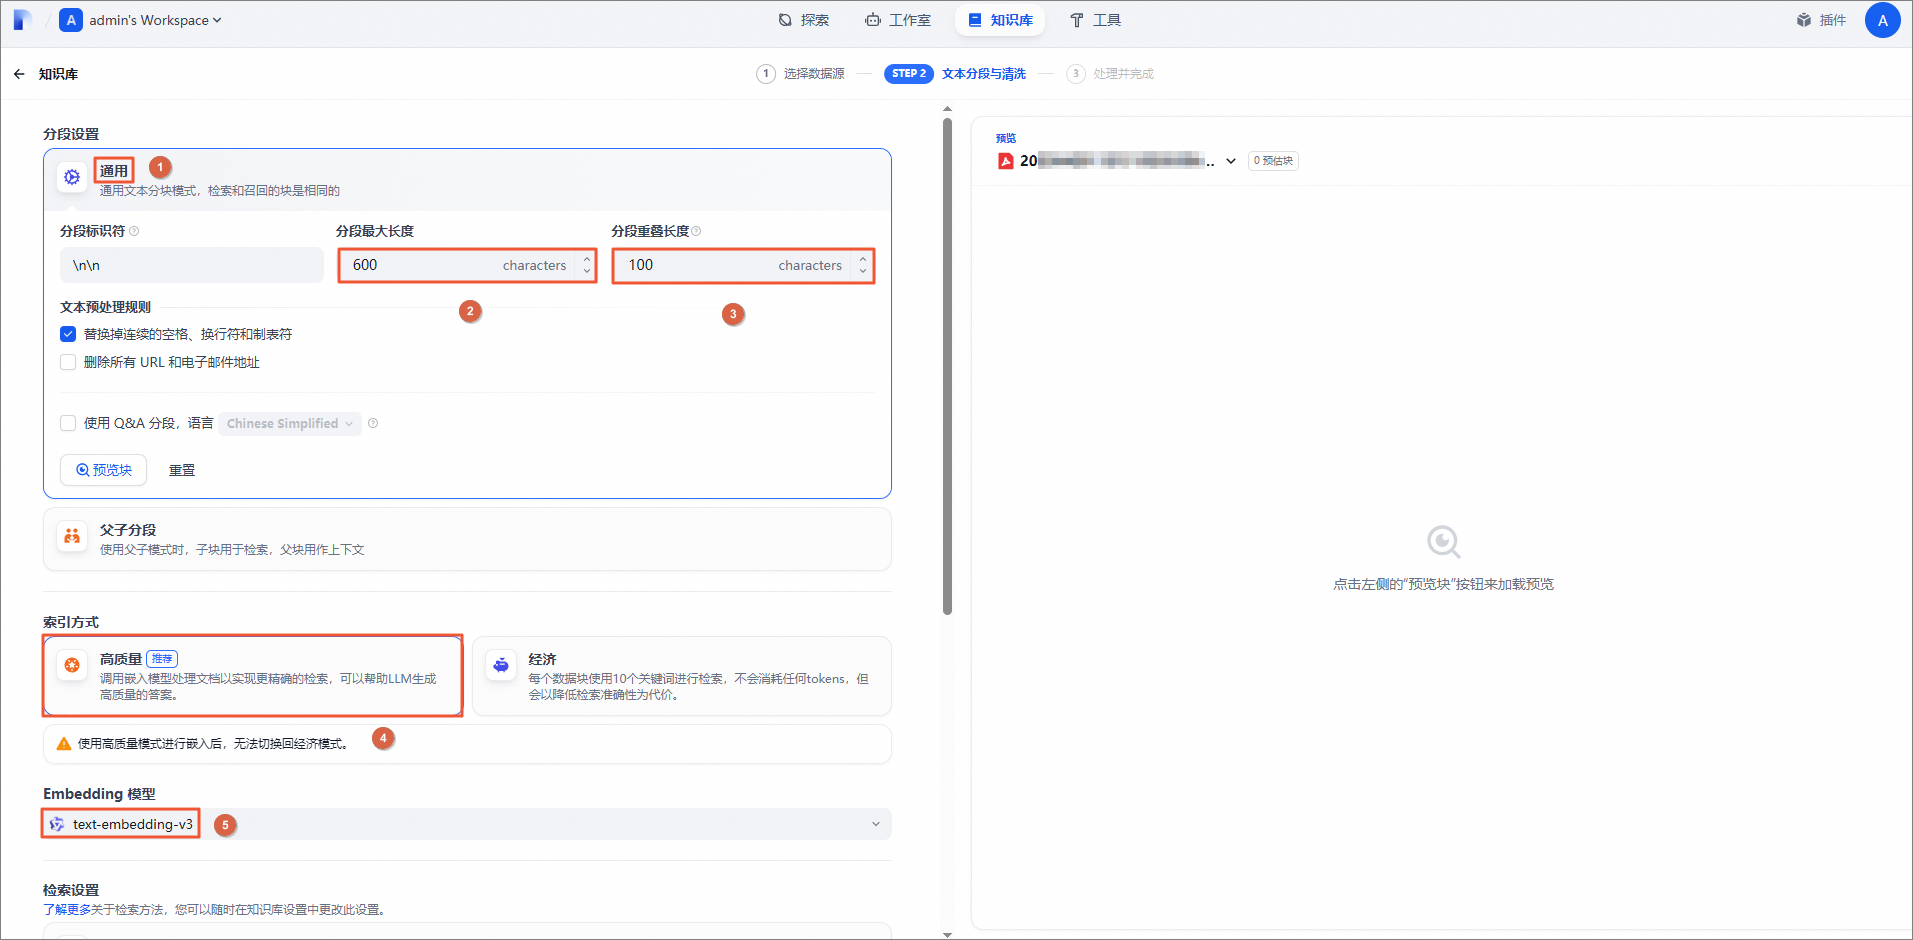The height and width of the screenshot is (940, 1913).
Task: Open the 工具 tab
Action: coord(1096,20)
